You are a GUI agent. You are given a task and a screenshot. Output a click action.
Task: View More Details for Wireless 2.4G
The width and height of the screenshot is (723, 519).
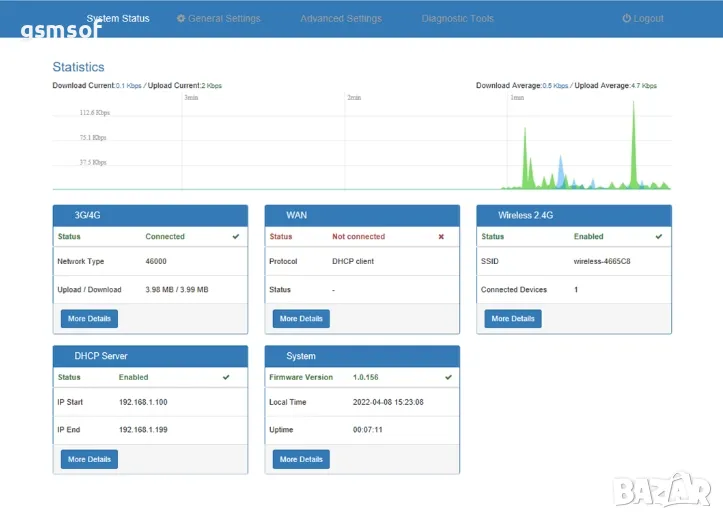pyautogui.click(x=513, y=319)
